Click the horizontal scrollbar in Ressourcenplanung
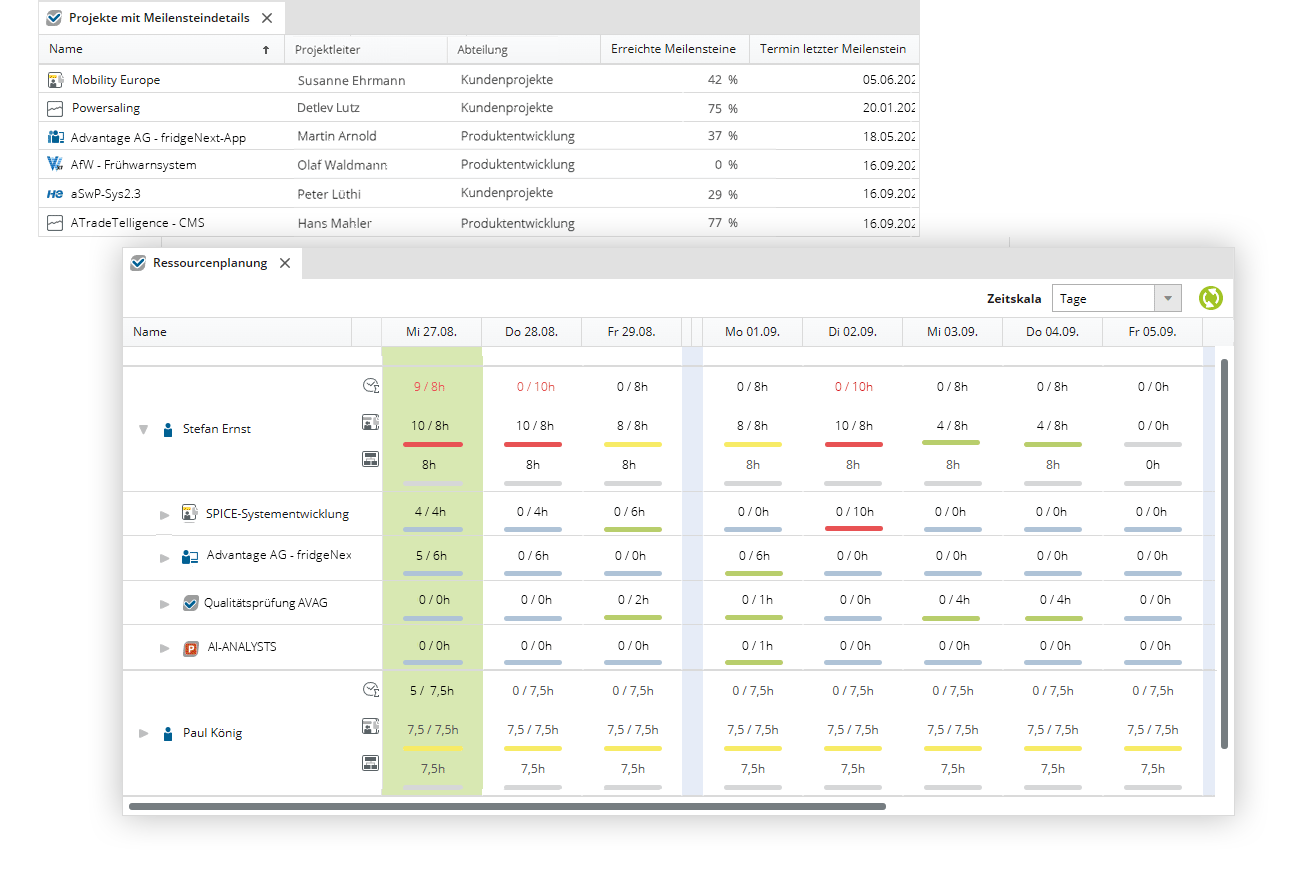The width and height of the screenshot is (1312, 875). pos(507,806)
